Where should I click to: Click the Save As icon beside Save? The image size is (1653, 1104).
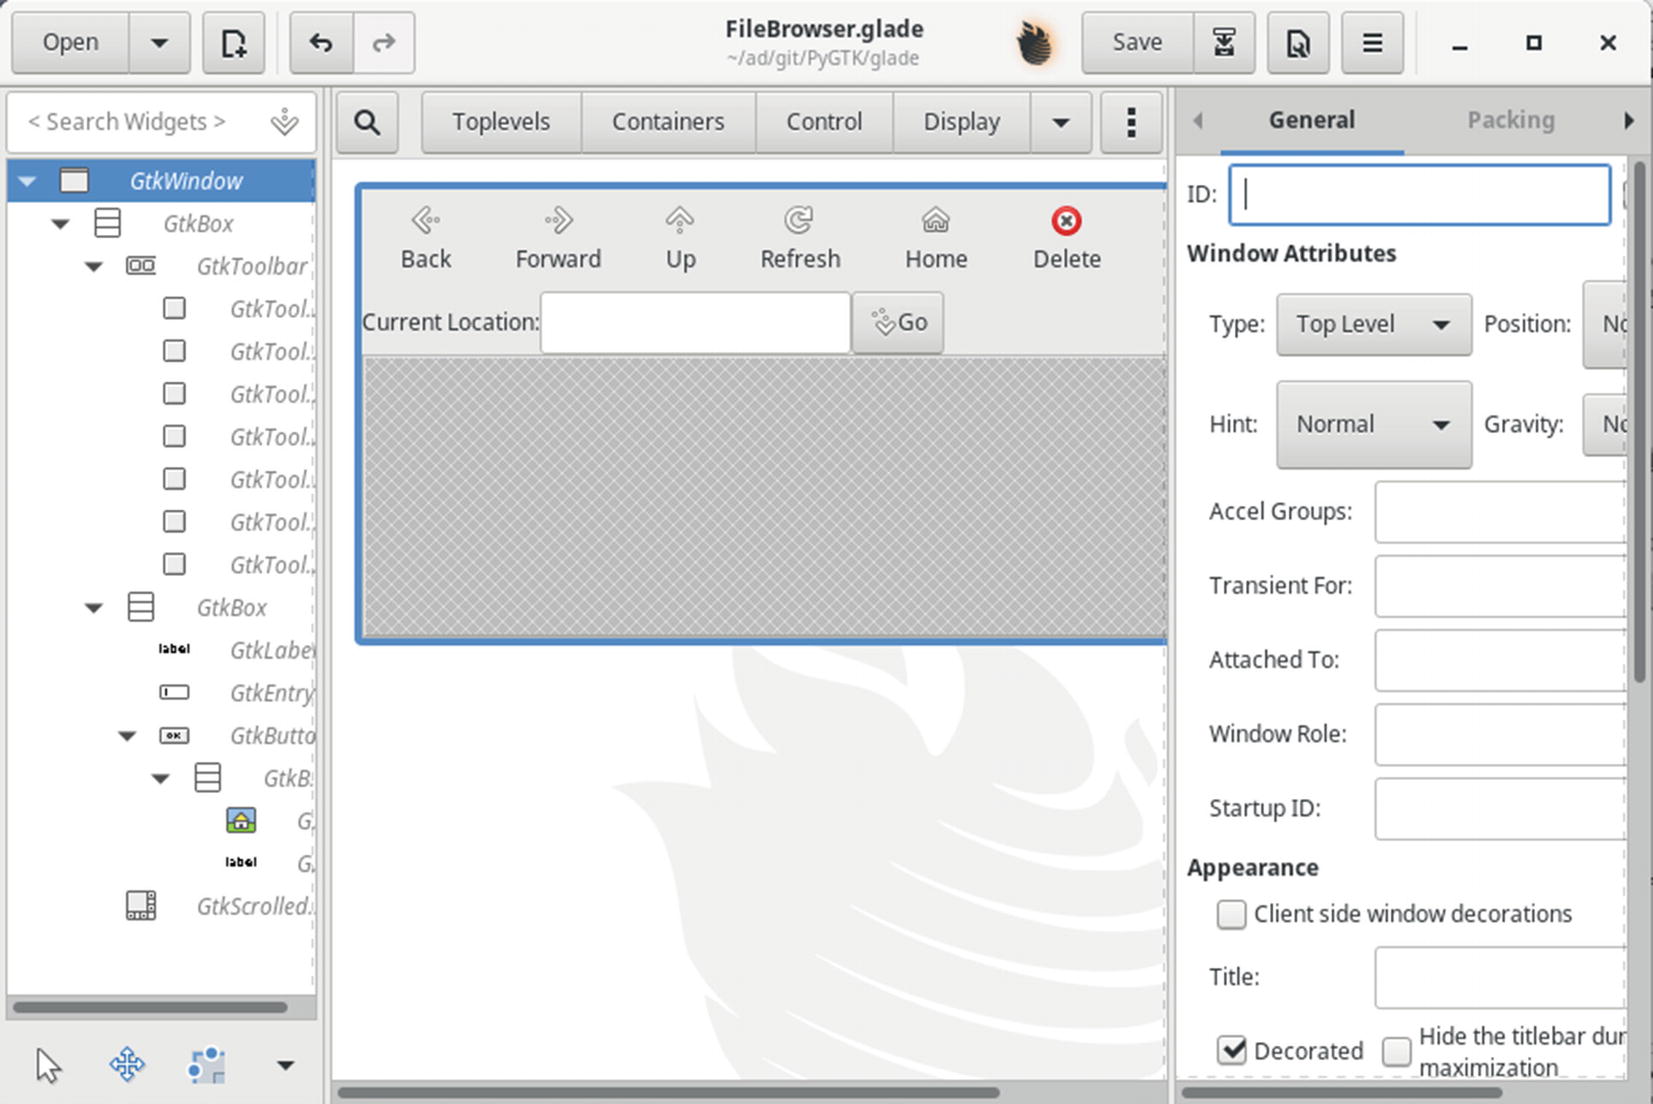pos(1224,43)
